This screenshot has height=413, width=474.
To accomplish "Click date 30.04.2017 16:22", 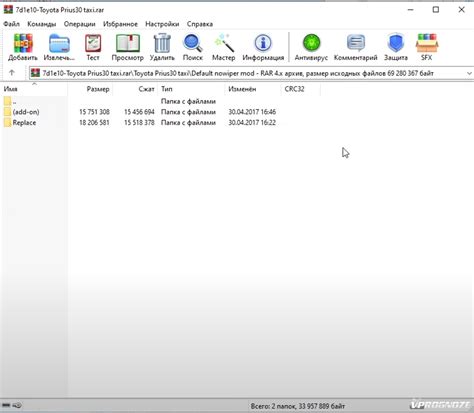I will (x=252, y=123).
